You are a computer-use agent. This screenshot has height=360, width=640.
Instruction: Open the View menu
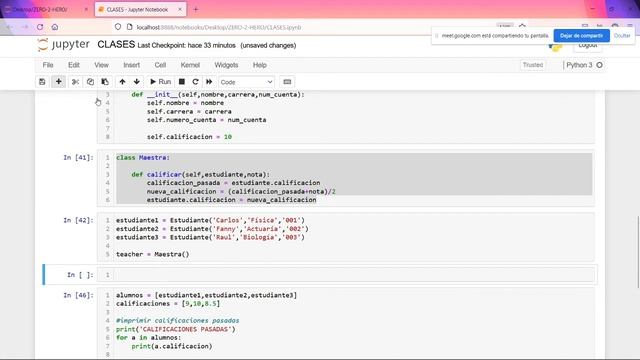pos(101,65)
